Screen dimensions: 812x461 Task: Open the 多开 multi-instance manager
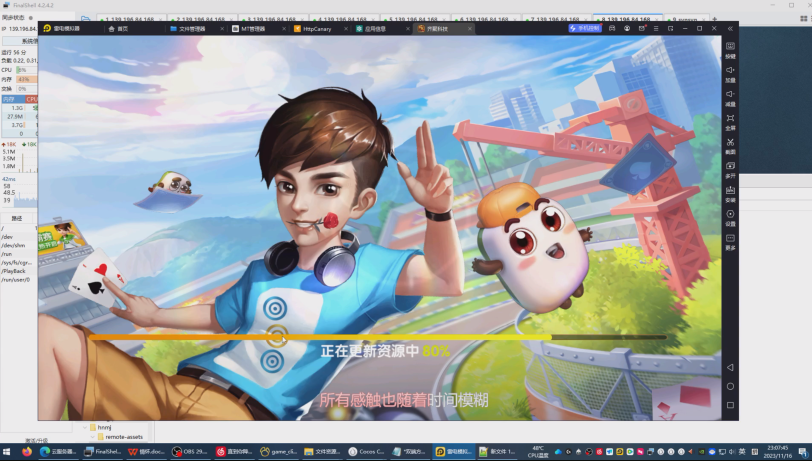(x=730, y=169)
